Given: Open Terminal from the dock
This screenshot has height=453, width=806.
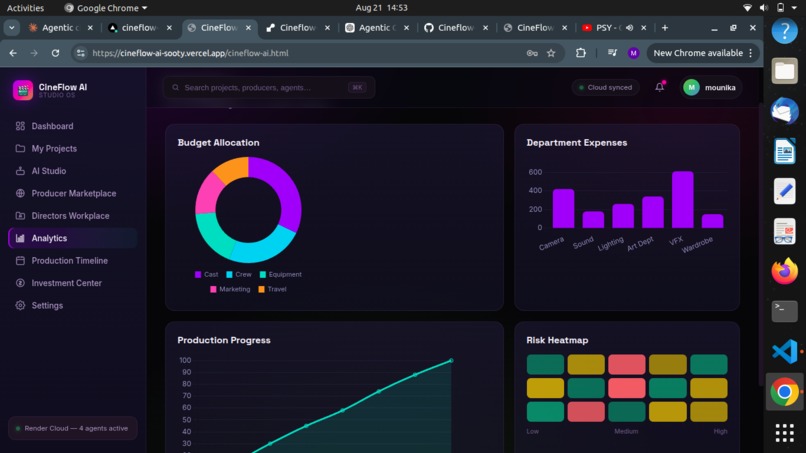Looking at the screenshot, I should (784, 312).
